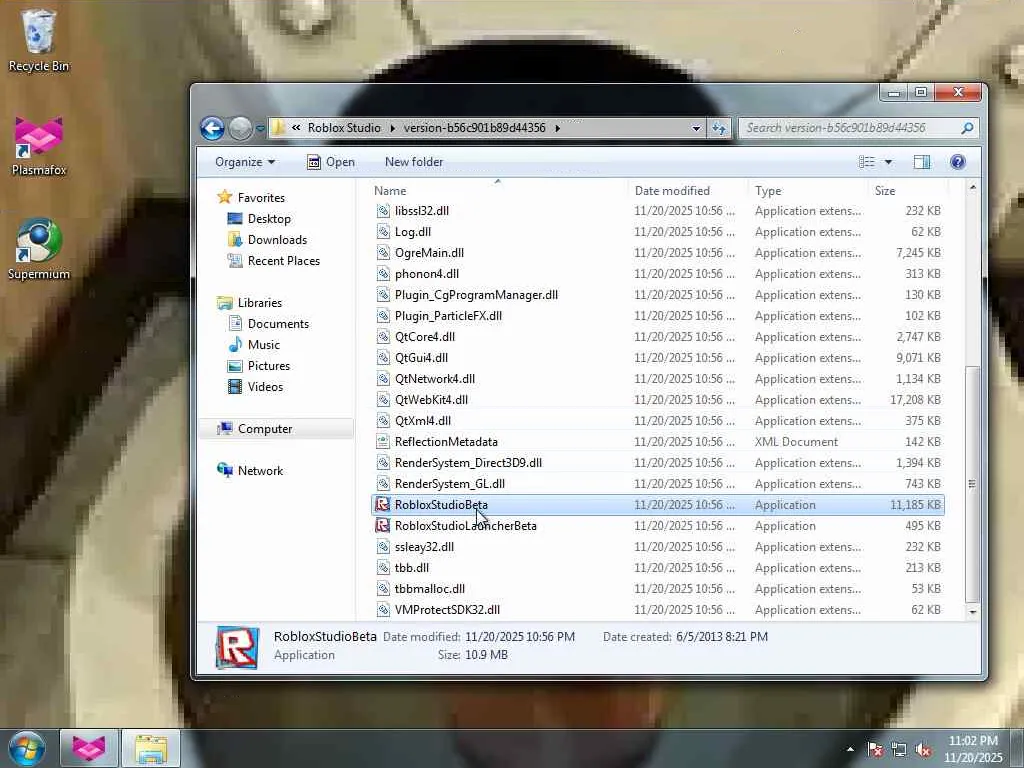This screenshot has width=1024, height=768.
Task: Select Libraries in the navigation pane
Action: pos(259,302)
